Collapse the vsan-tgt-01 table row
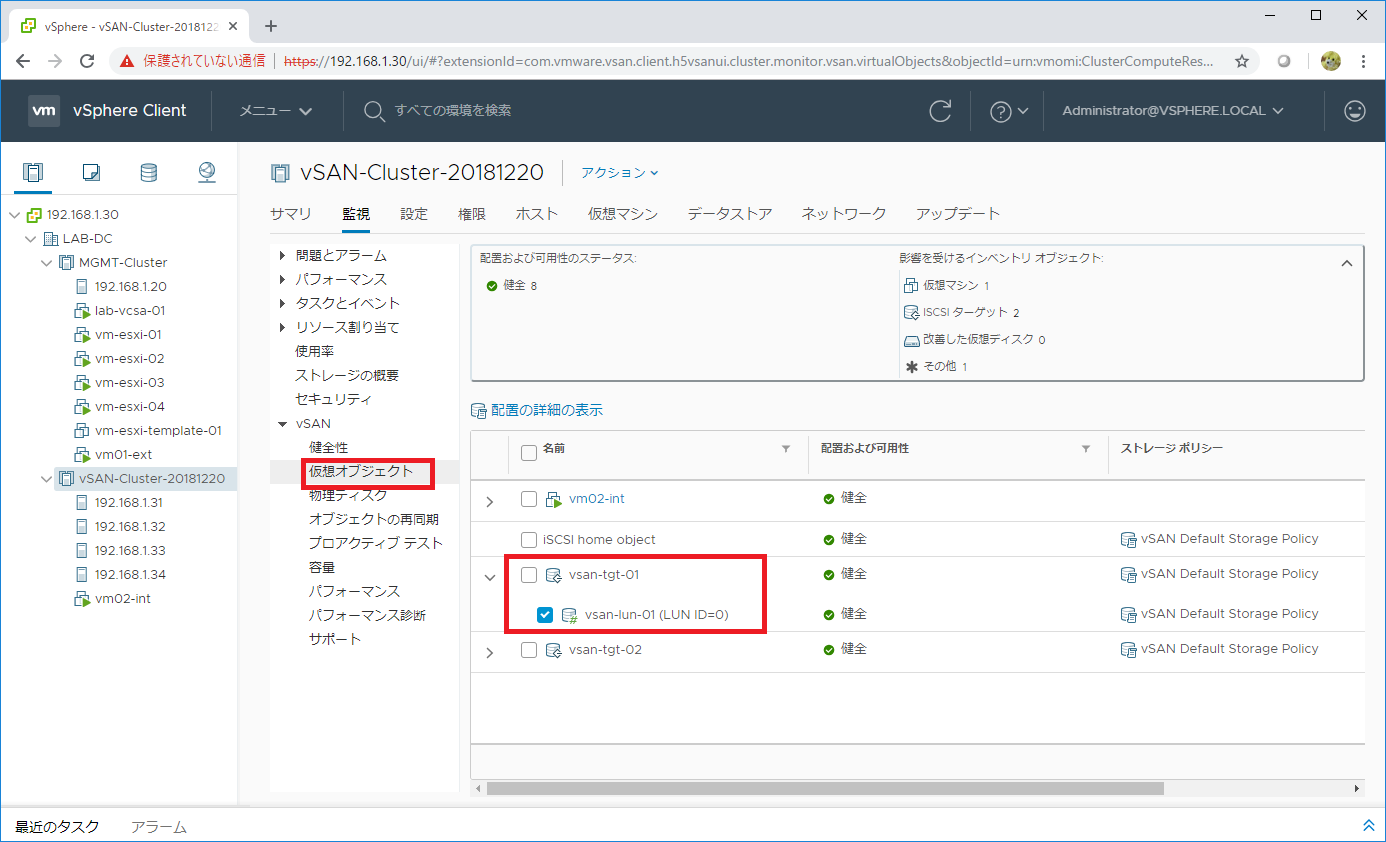Image resolution: width=1386 pixels, height=842 pixels. tap(489, 576)
